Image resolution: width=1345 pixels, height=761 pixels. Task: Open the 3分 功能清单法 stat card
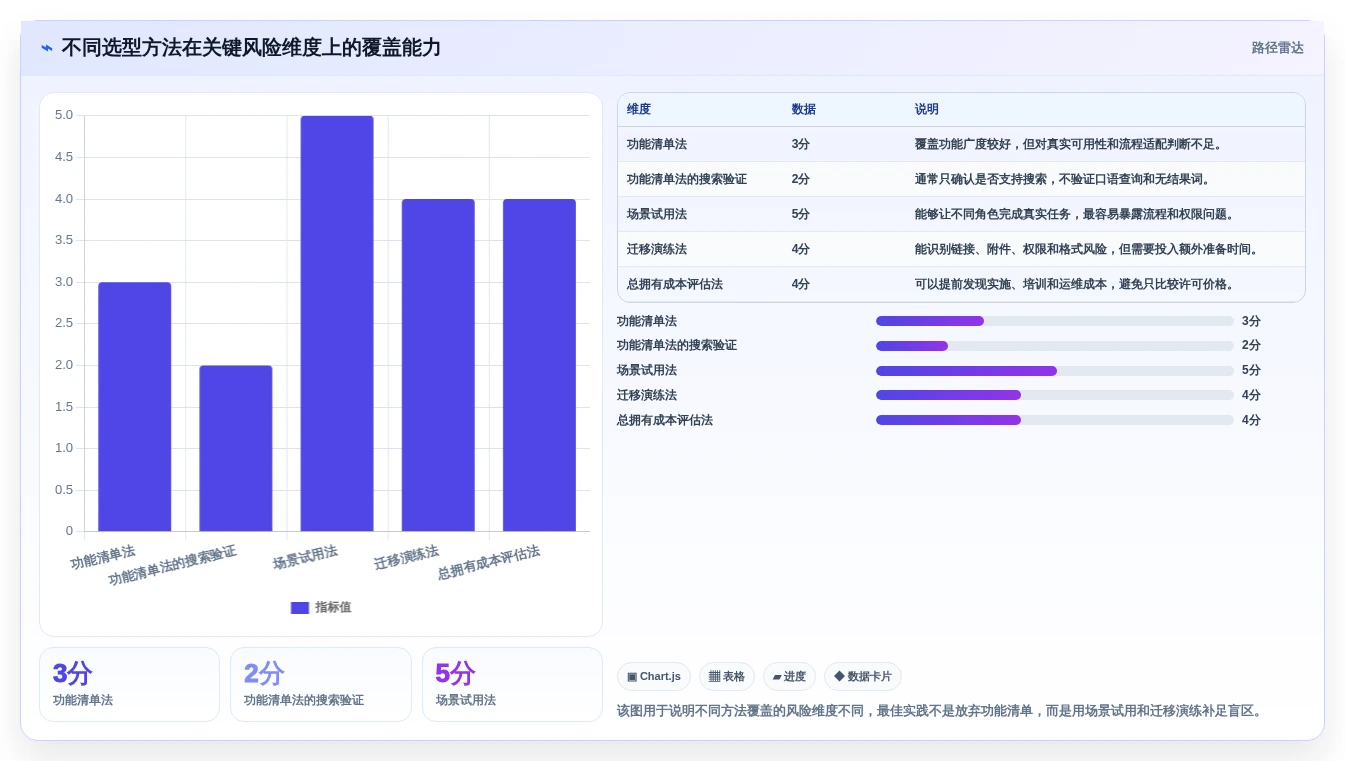pyautogui.click(x=129, y=684)
